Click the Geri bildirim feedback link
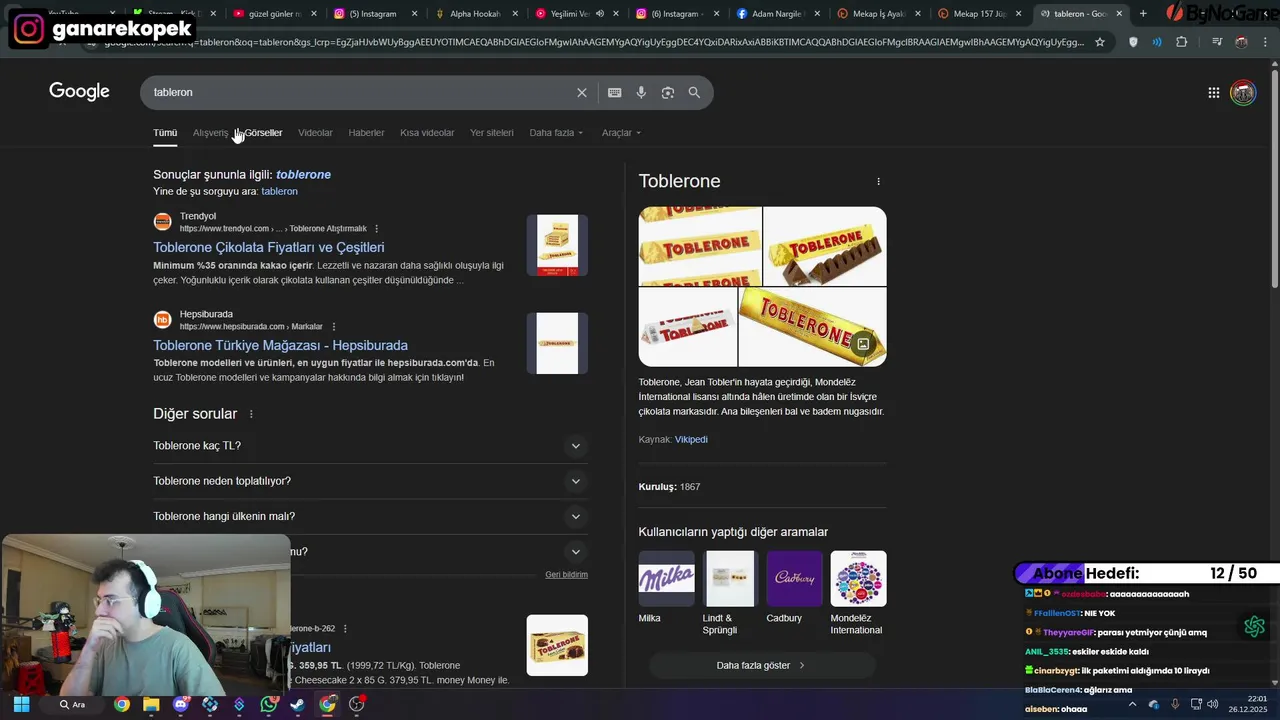The image size is (1280, 720). tap(566, 575)
